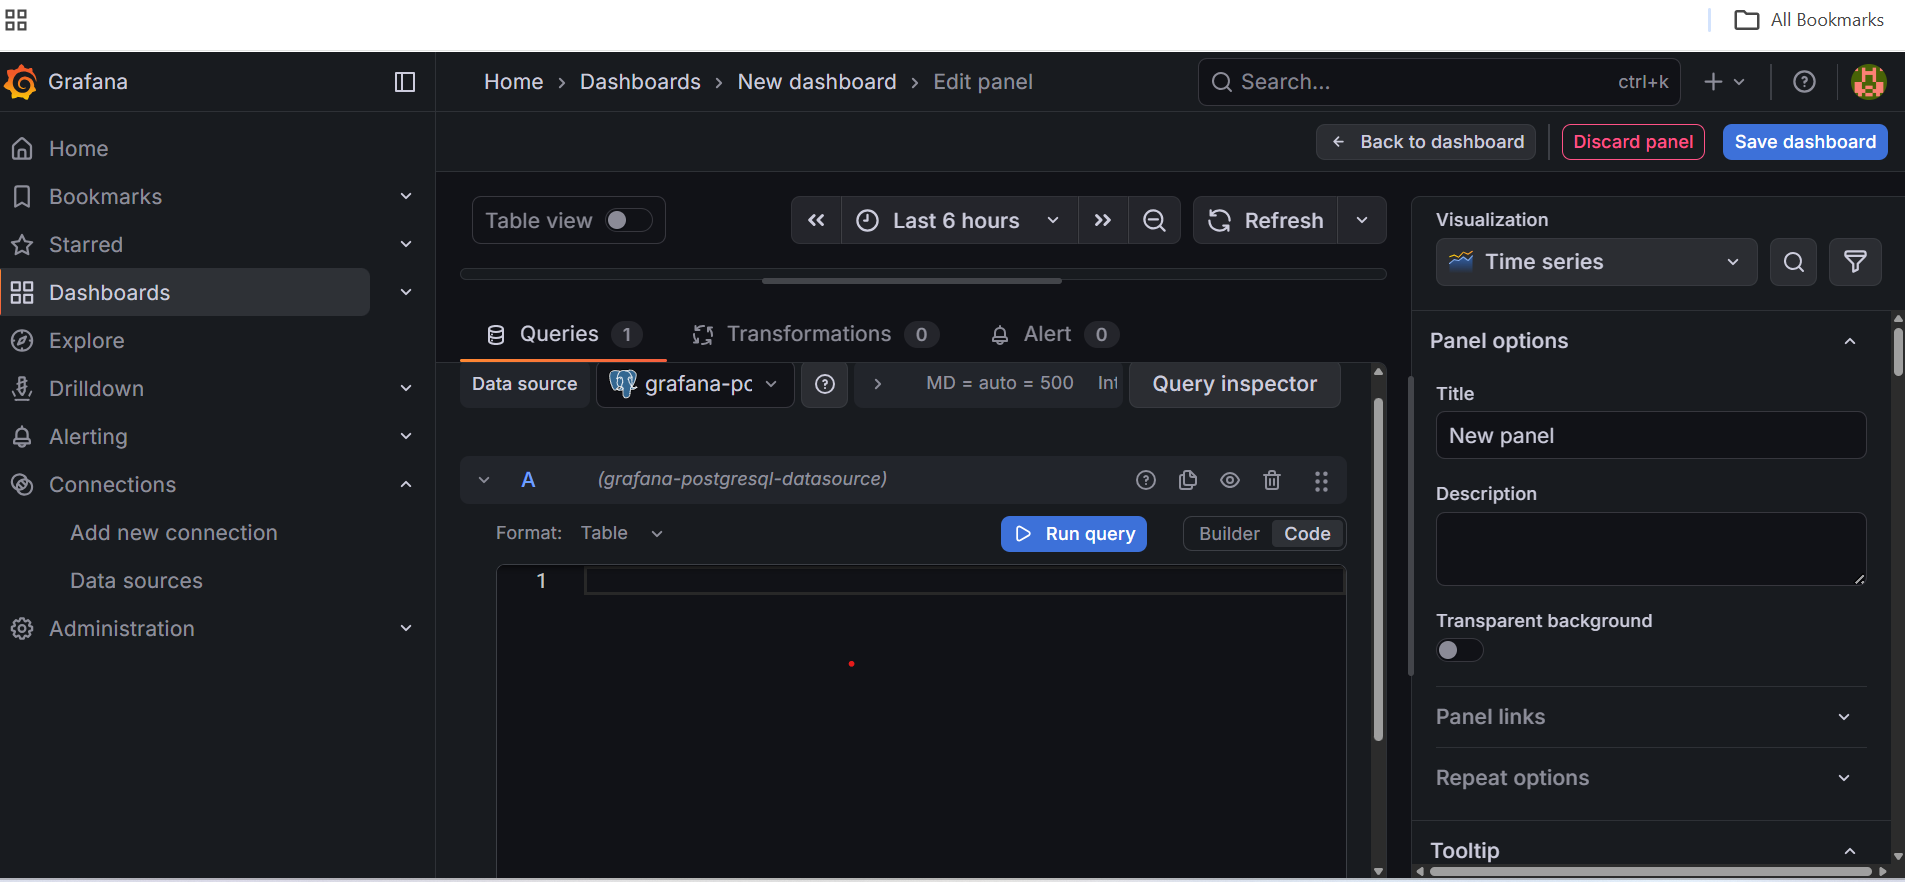Search visualization types magnifier icon
This screenshot has height=882, width=1905.
(x=1793, y=262)
